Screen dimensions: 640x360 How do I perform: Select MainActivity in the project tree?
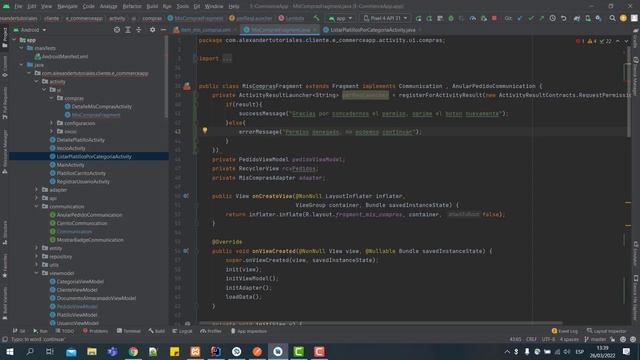[x=67, y=165]
